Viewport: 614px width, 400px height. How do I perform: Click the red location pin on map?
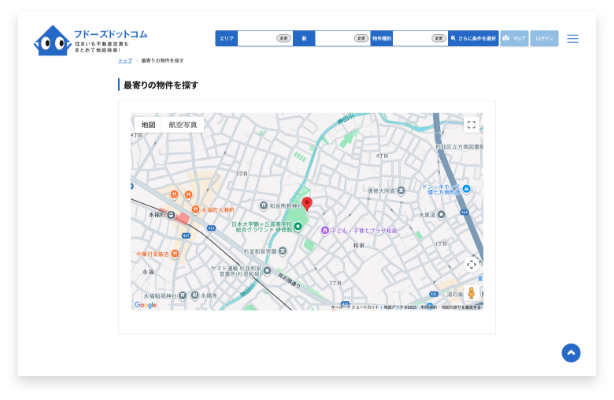pyautogui.click(x=307, y=204)
